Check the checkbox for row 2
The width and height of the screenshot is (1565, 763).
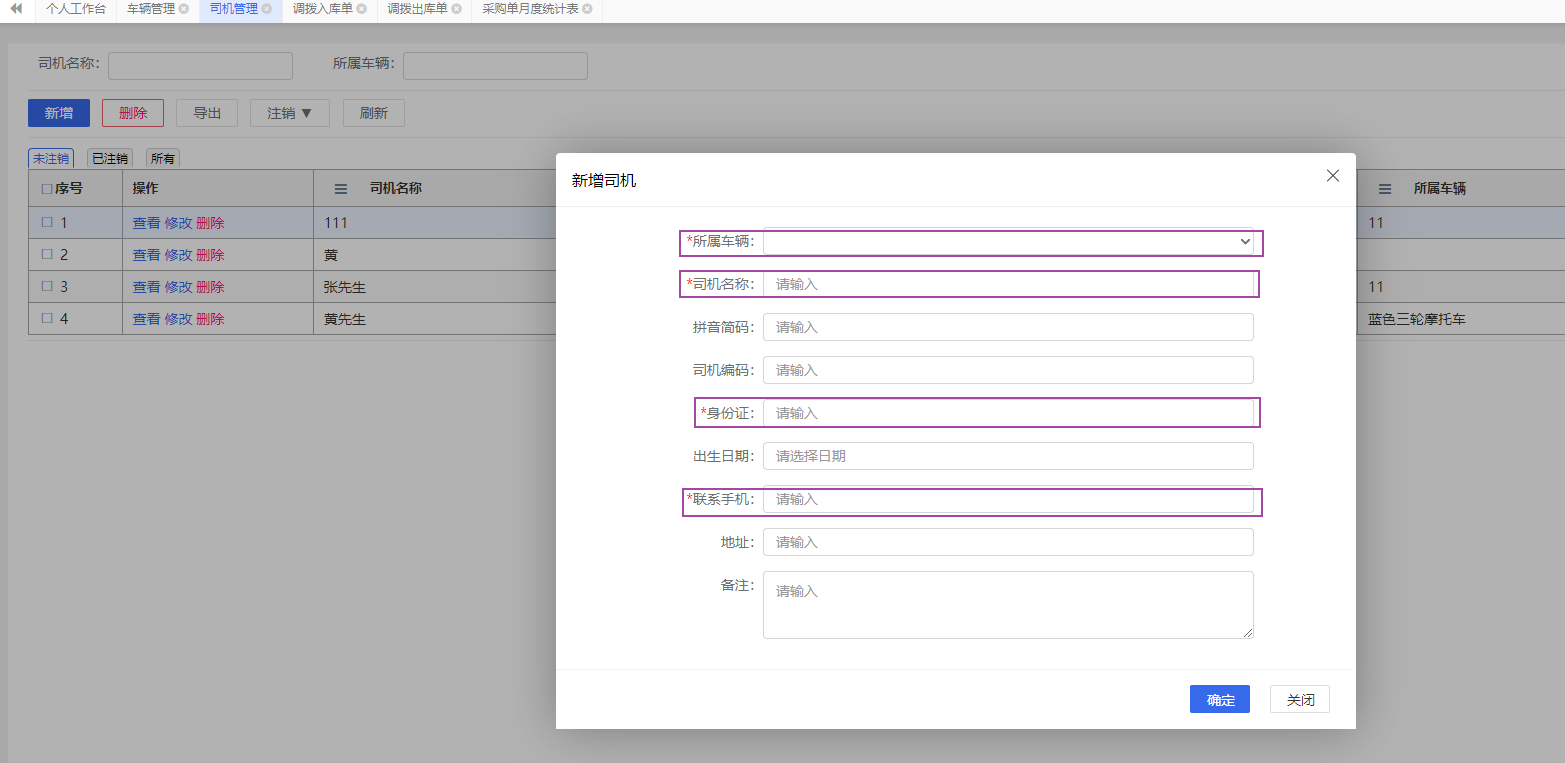(x=46, y=254)
